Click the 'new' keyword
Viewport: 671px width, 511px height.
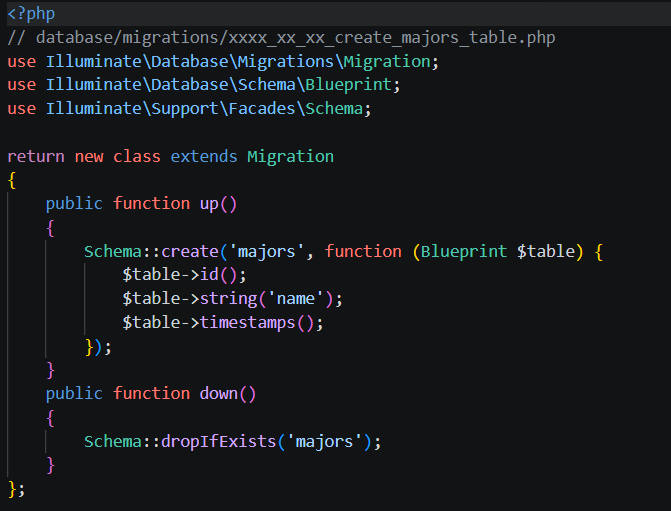point(89,156)
